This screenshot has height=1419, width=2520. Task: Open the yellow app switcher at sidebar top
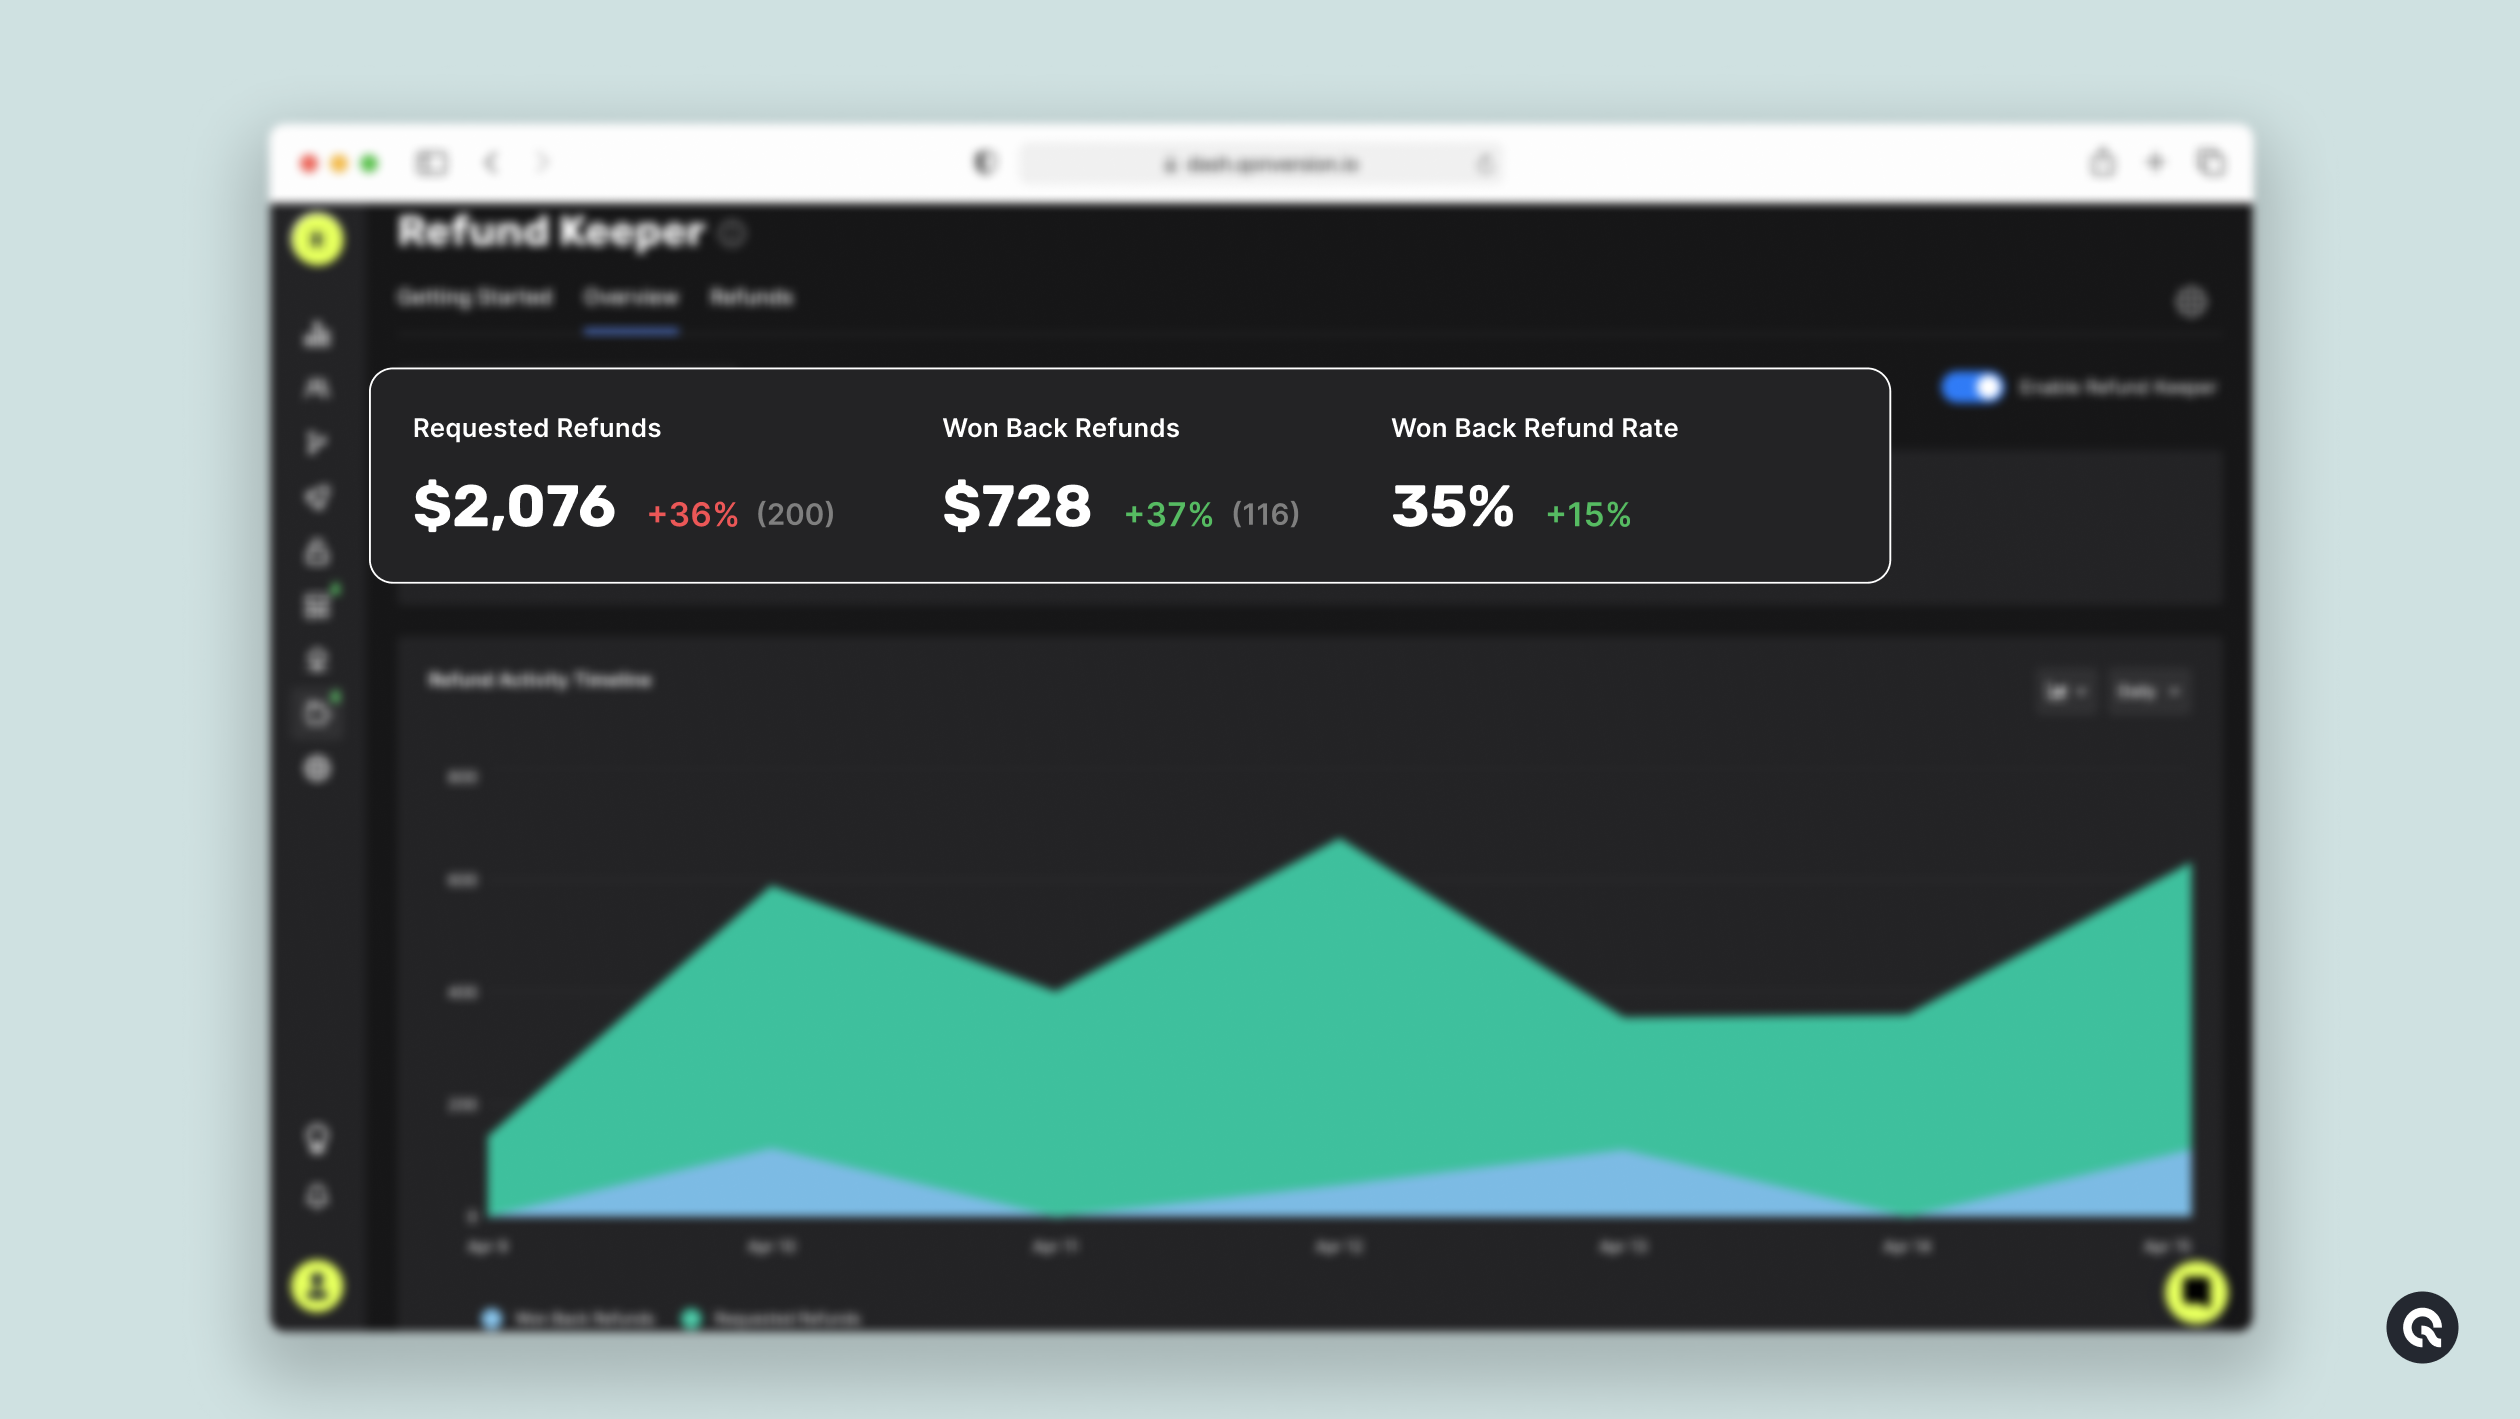coord(317,240)
